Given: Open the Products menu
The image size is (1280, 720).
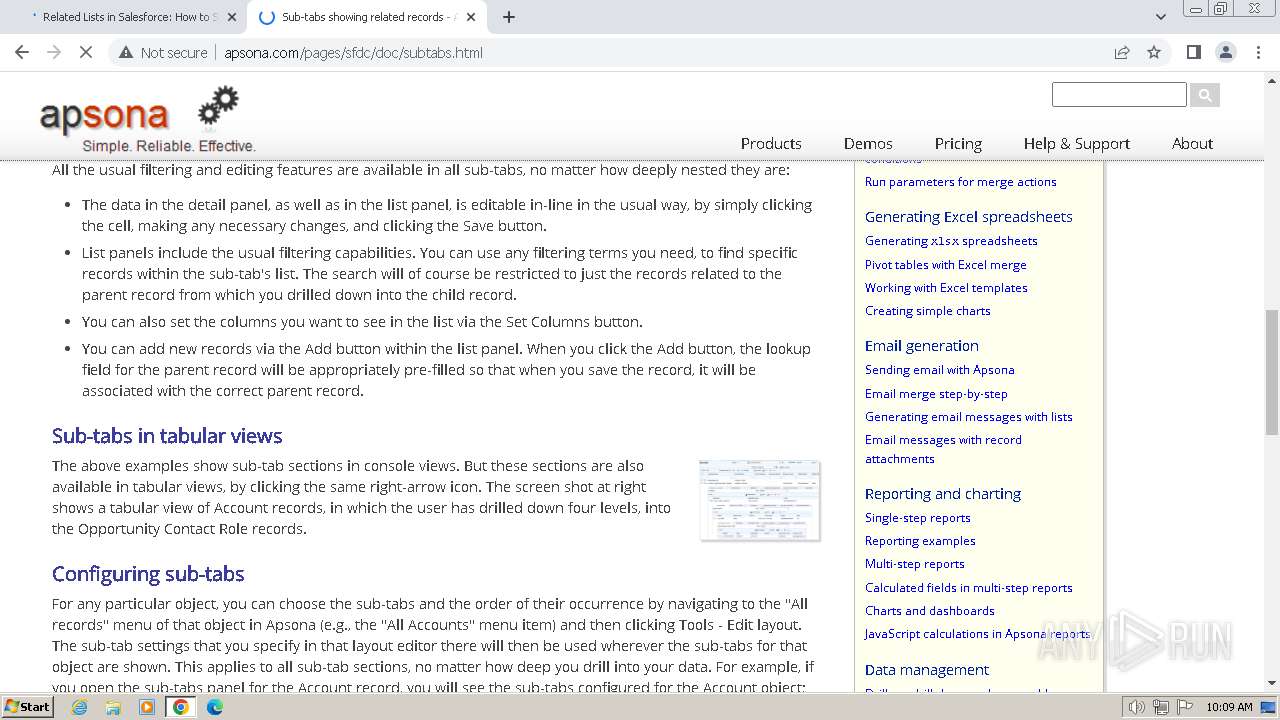Looking at the screenshot, I should (771, 143).
